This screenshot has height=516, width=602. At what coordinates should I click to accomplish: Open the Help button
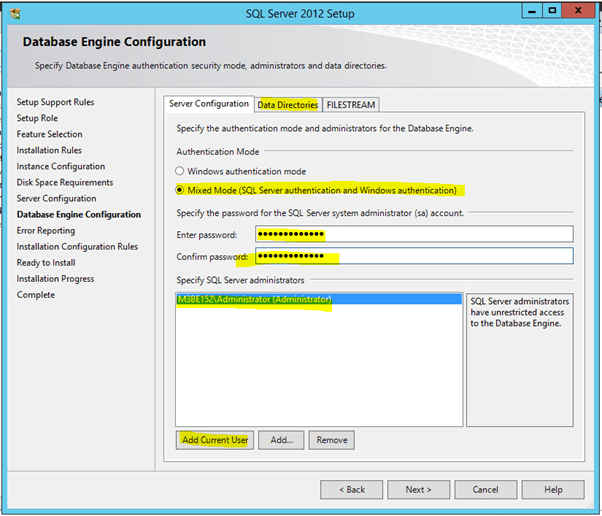pyautogui.click(x=553, y=490)
